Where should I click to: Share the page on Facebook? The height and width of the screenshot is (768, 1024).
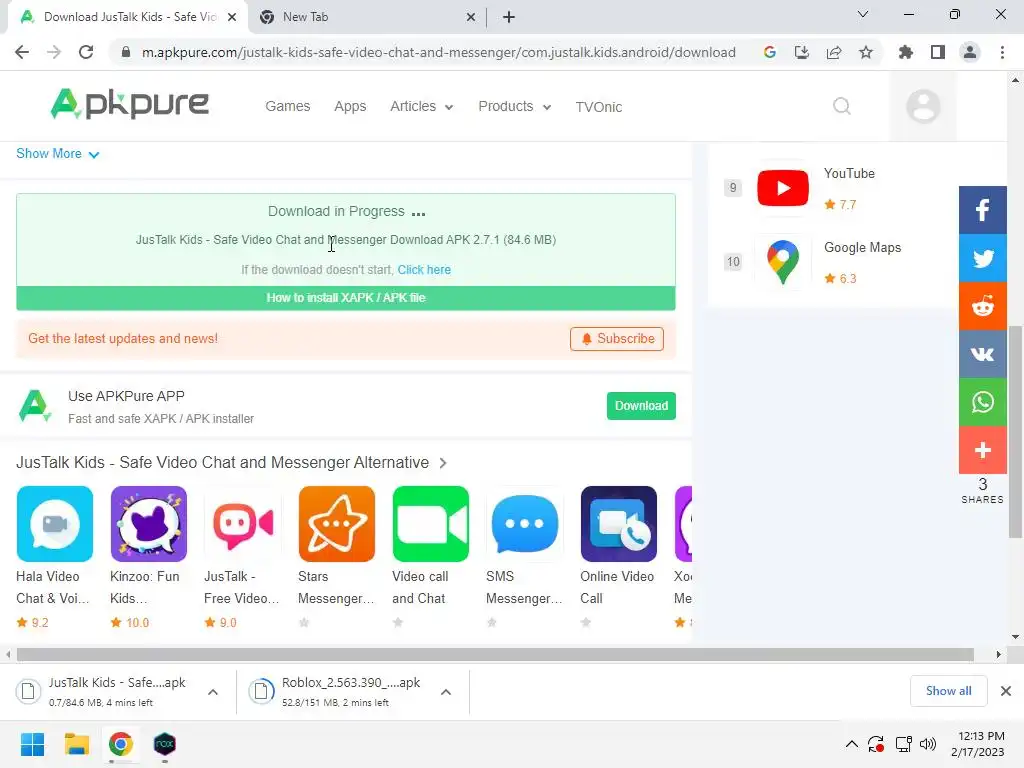pos(982,210)
